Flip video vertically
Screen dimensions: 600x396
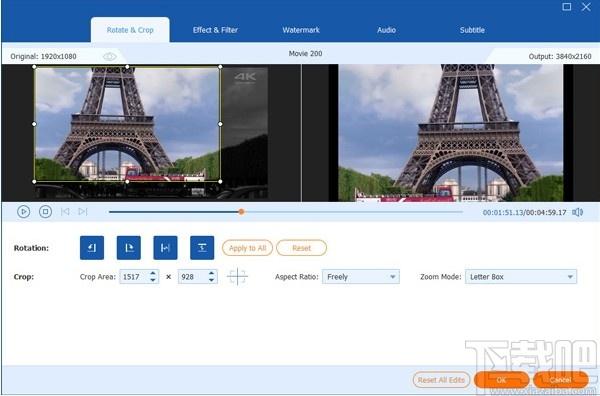click(202, 248)
